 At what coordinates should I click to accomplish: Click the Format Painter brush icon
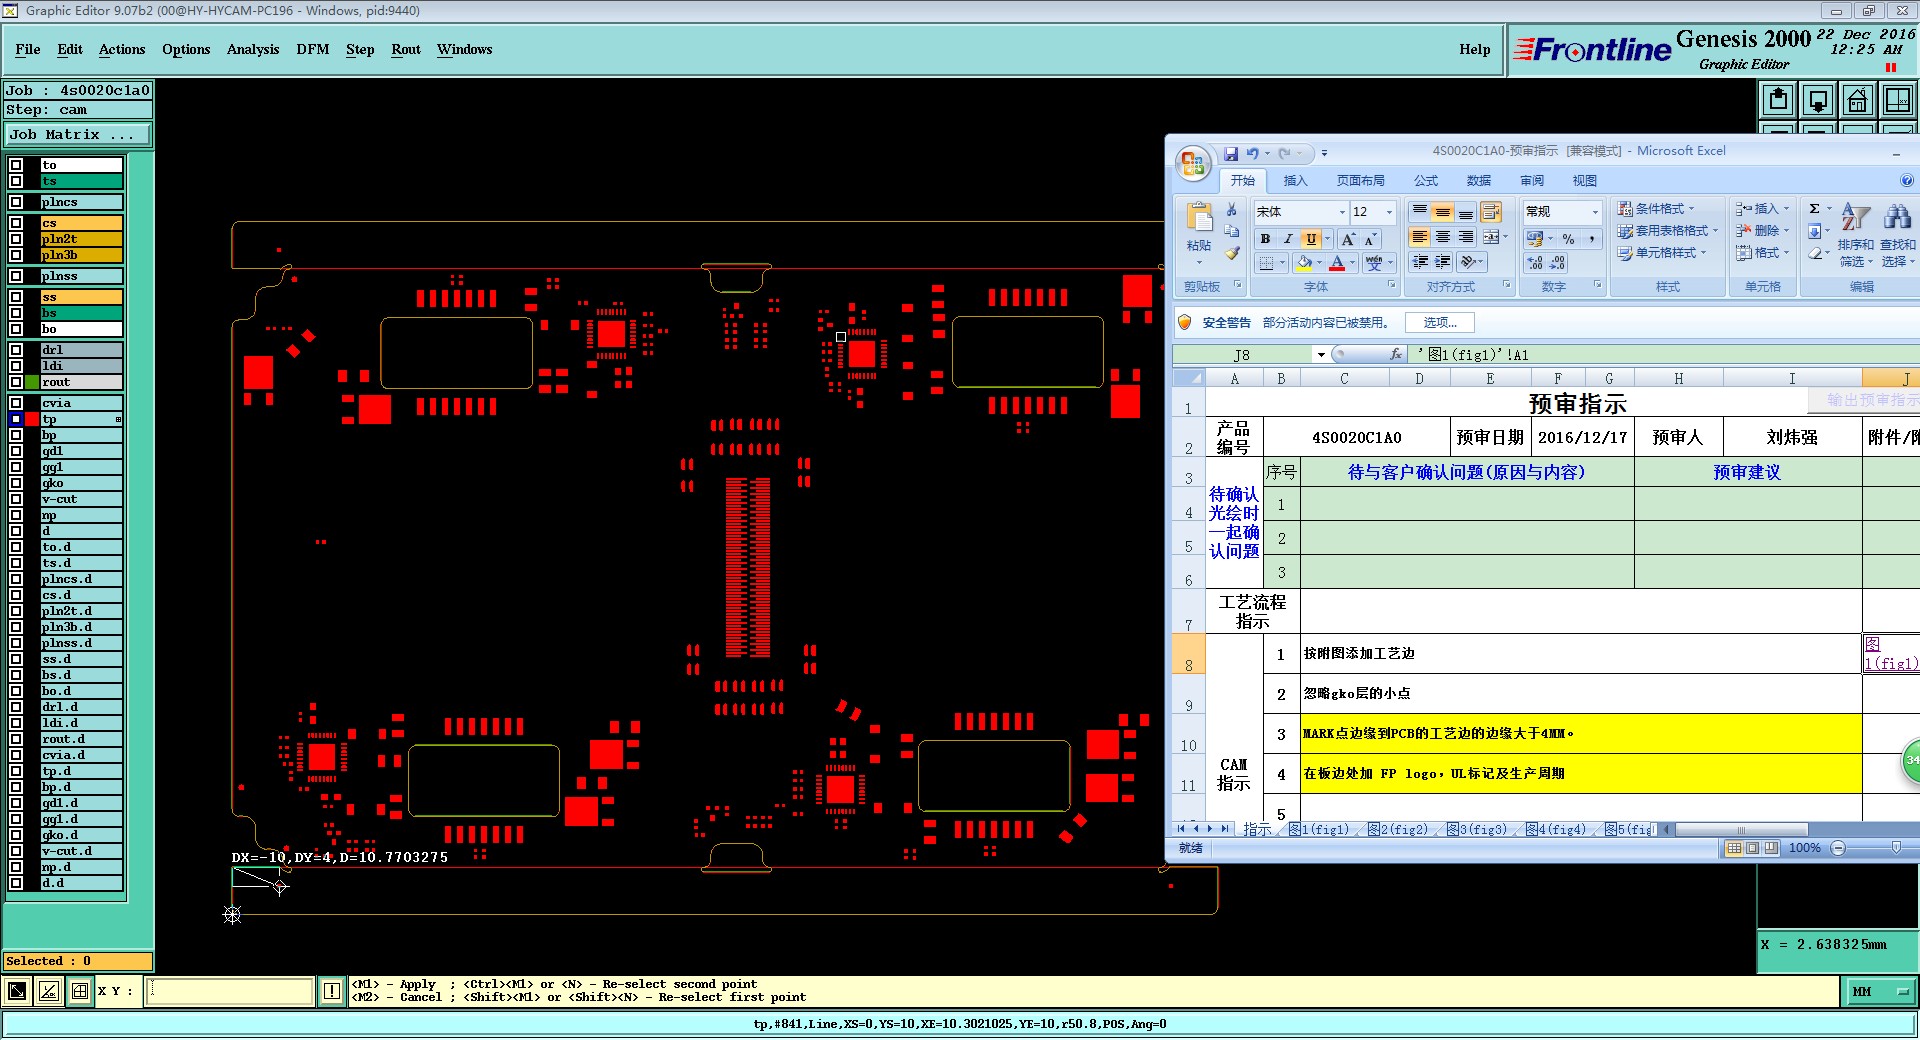point(1232,254)
